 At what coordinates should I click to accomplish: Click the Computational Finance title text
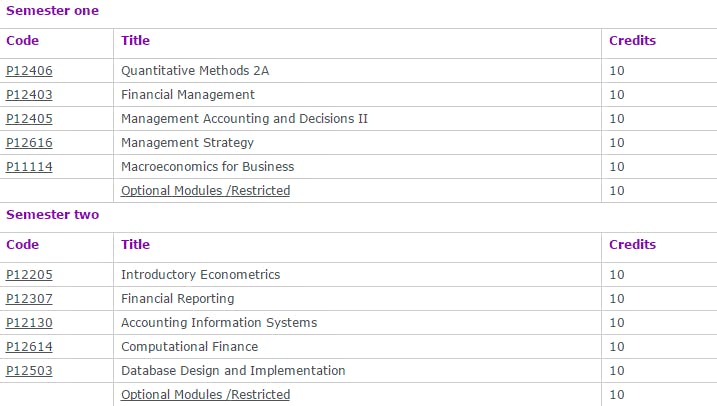189,347
